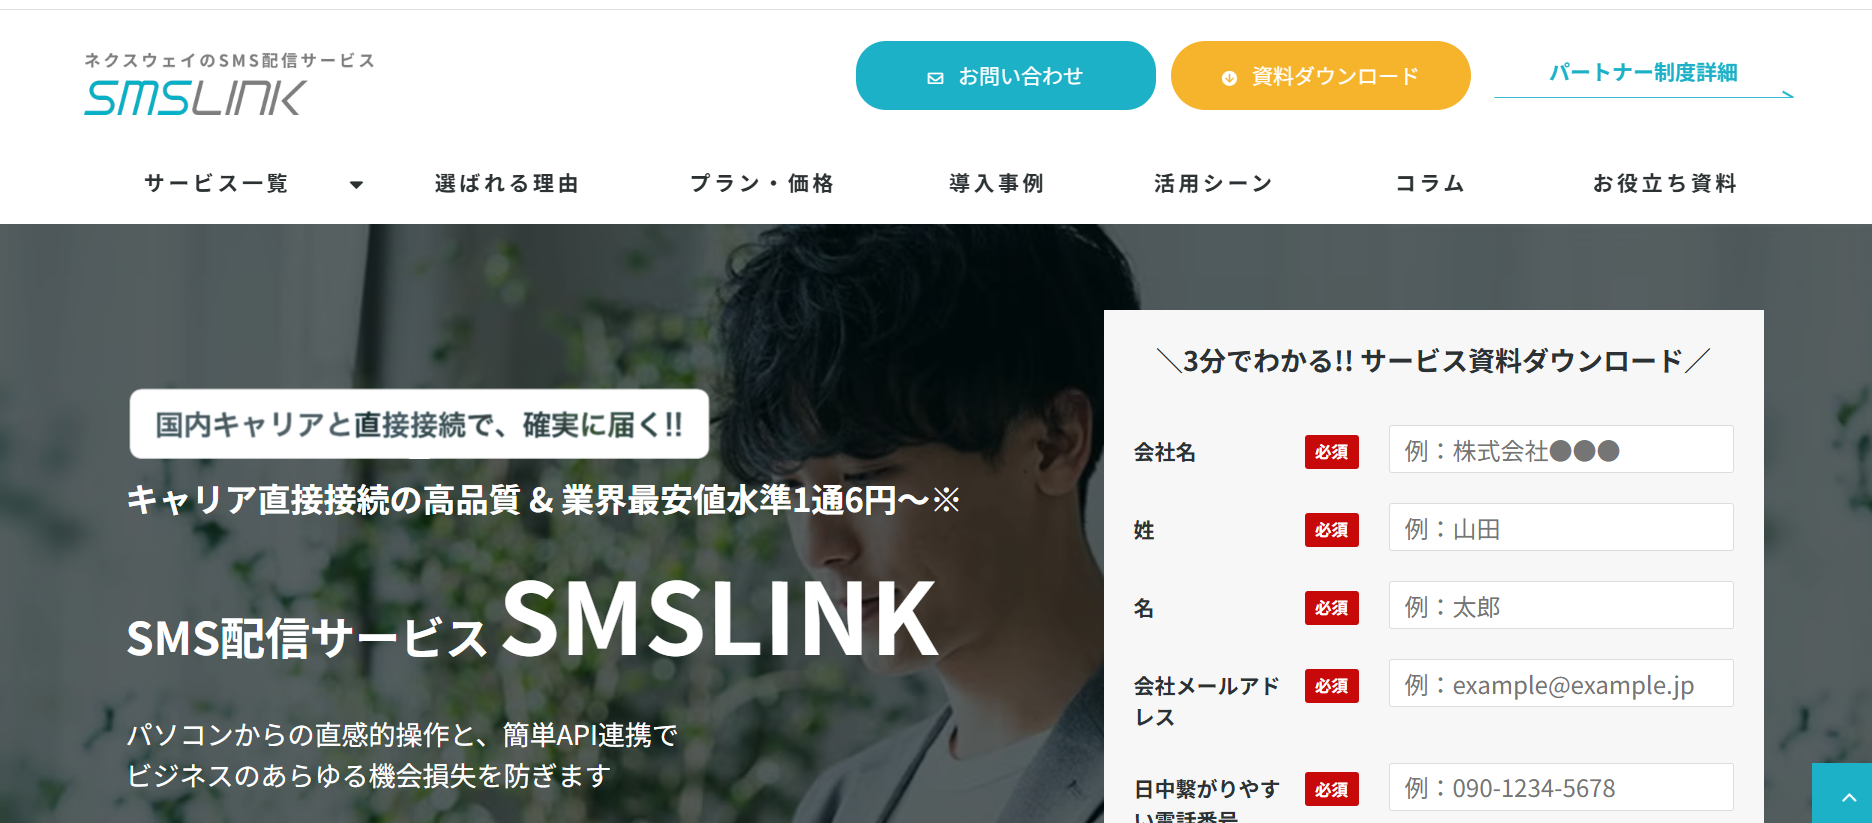
Task: Open the サービス一覧 menu
Action: (x=216, y=183)
